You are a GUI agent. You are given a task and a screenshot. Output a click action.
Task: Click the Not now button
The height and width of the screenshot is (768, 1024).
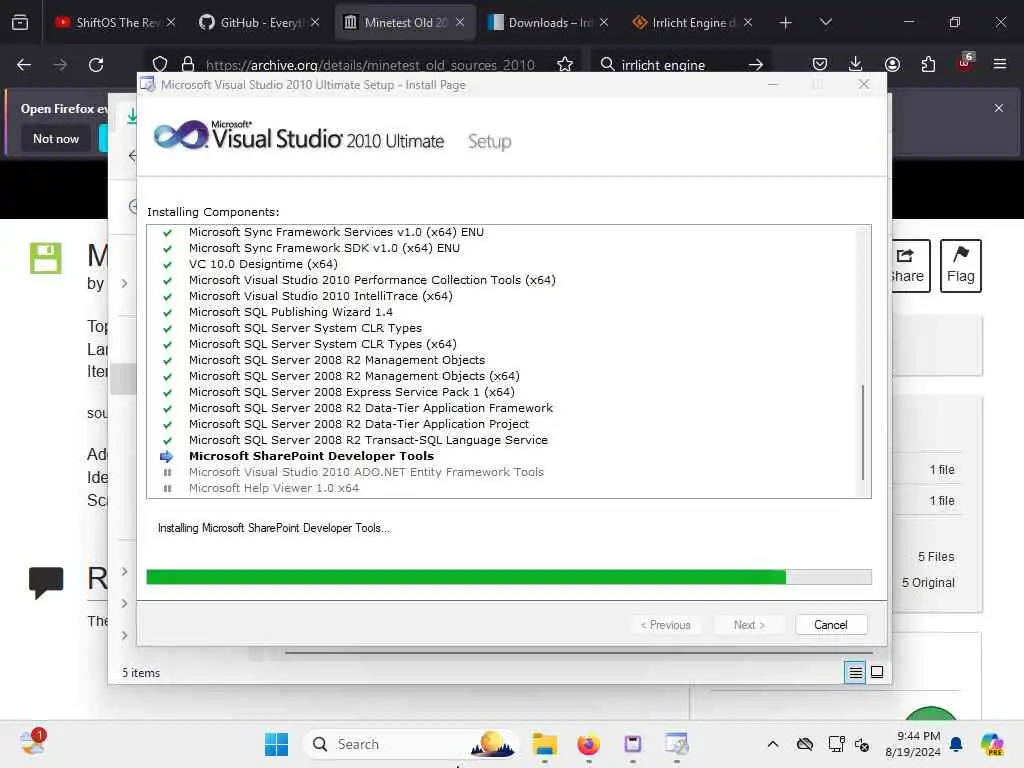tap(56, 138)
